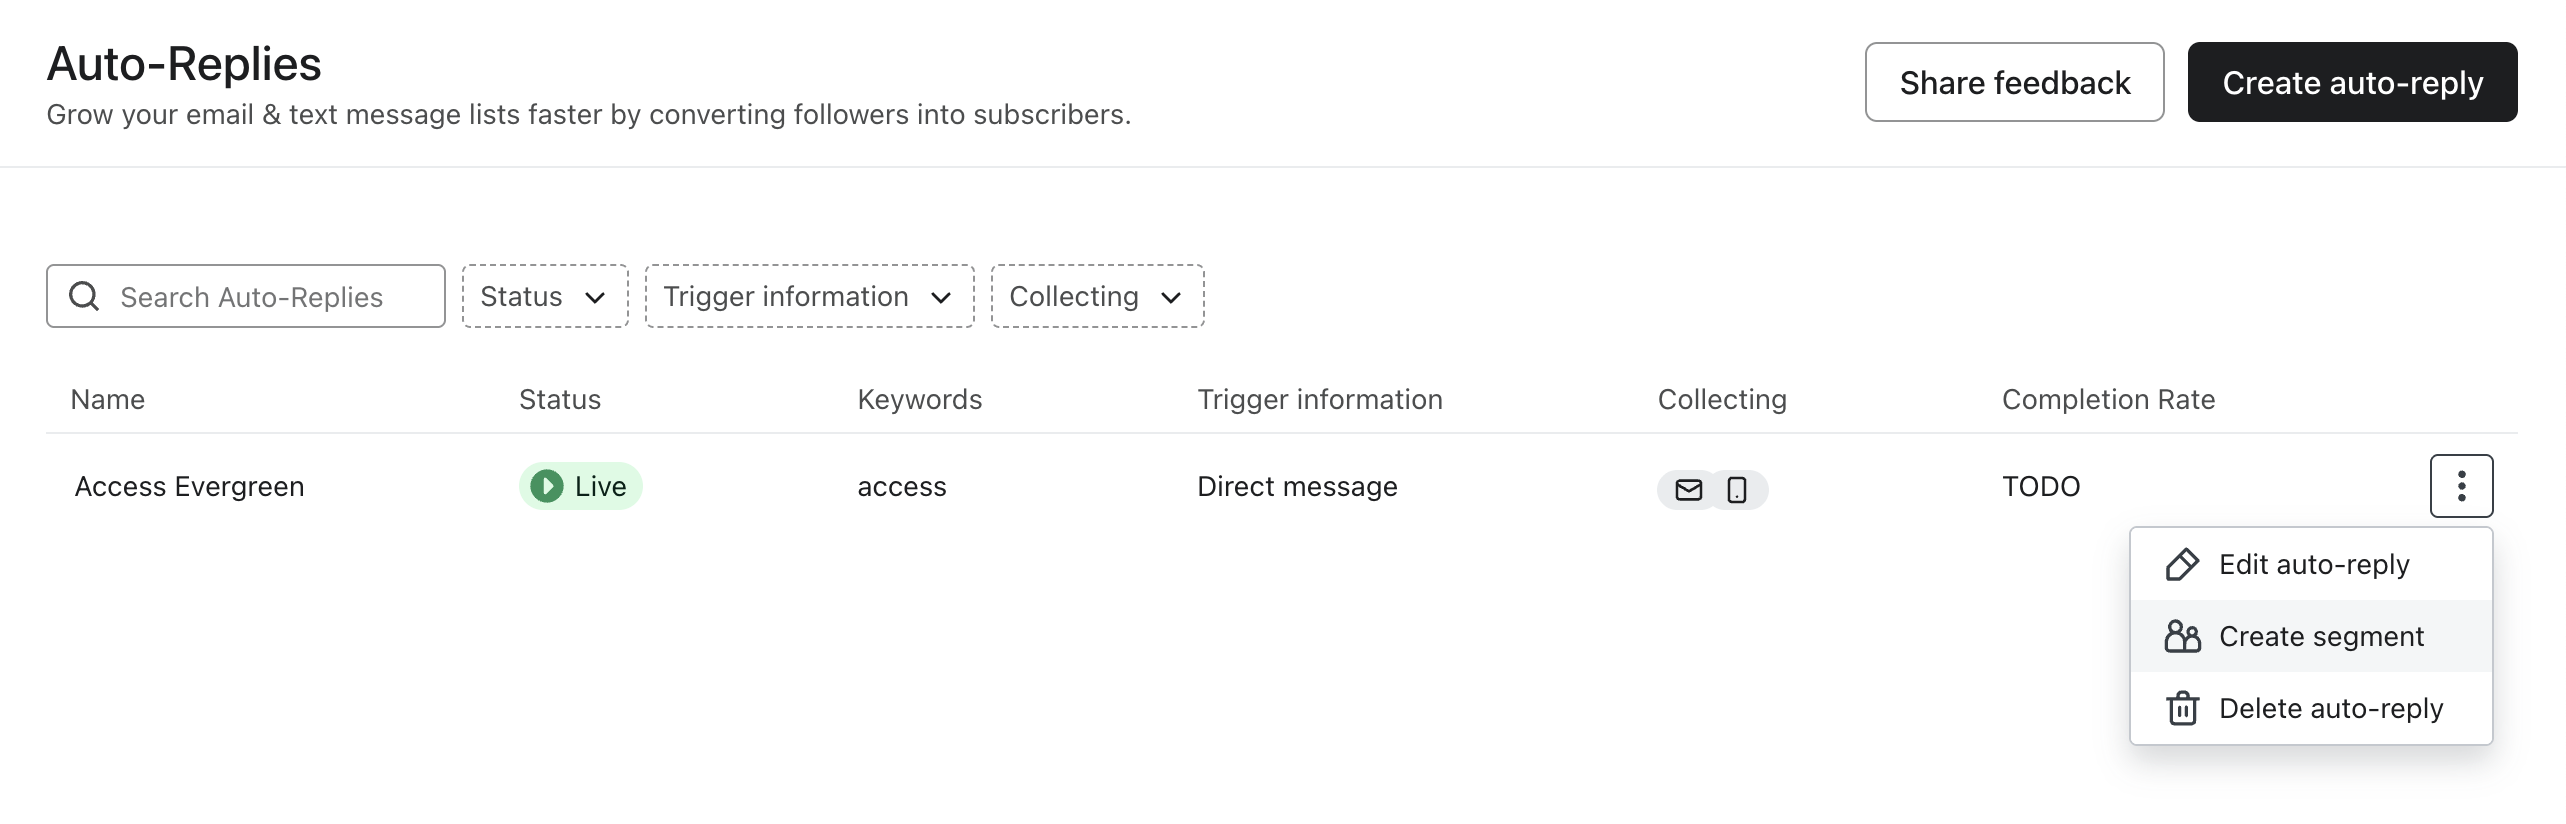Screen dimensions: 2566x824
Task: Click the people segment icon
Action: (x=2182, y=637)
